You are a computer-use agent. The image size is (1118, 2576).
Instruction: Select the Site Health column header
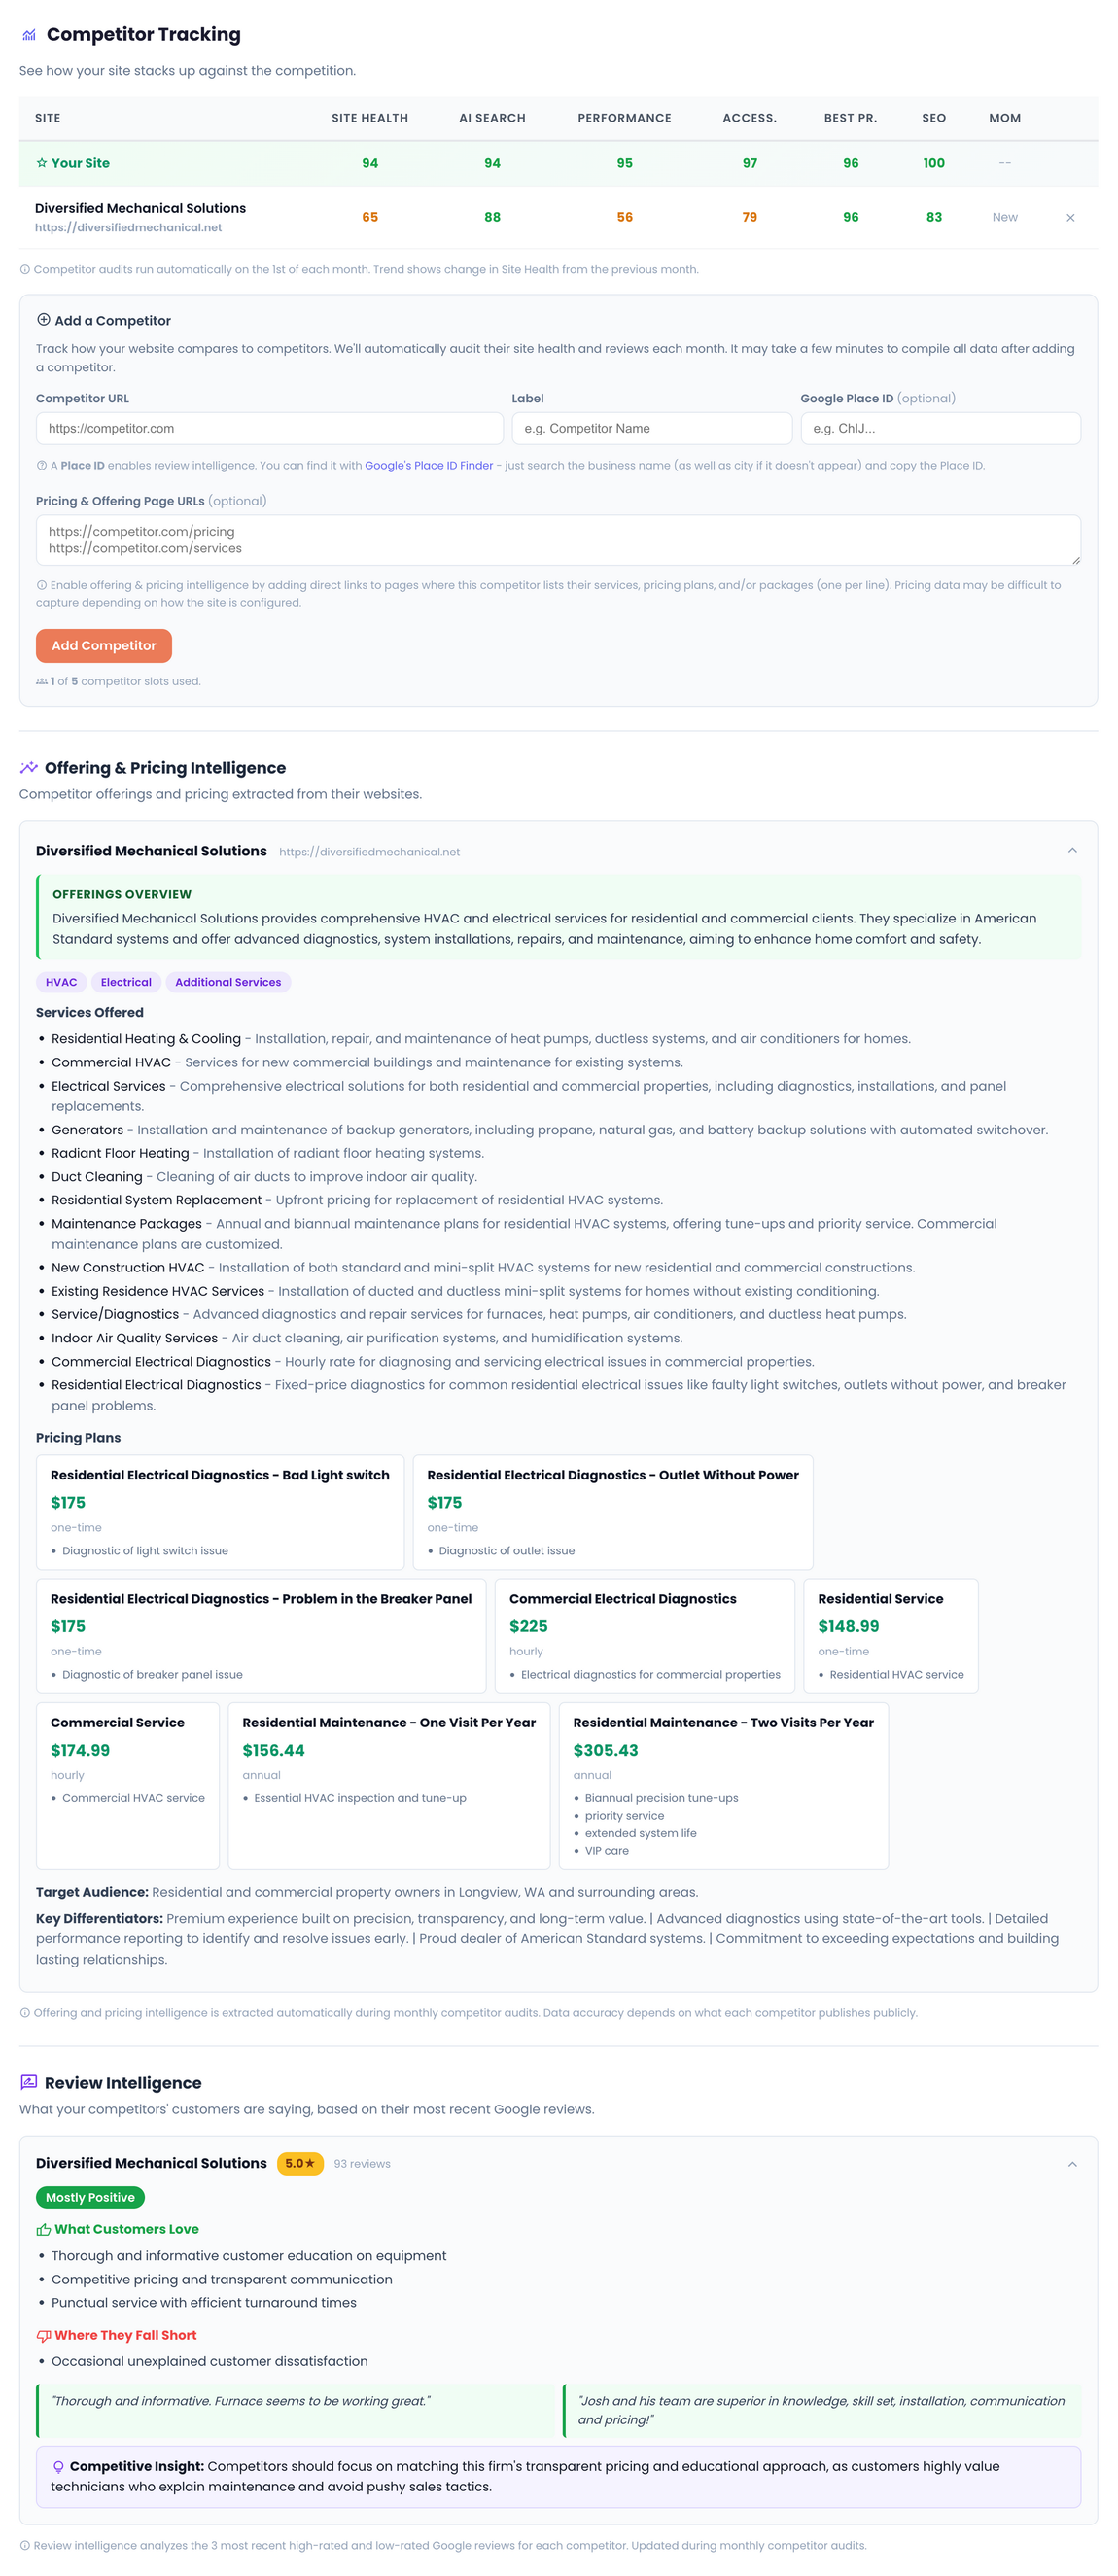click(370, 117)
